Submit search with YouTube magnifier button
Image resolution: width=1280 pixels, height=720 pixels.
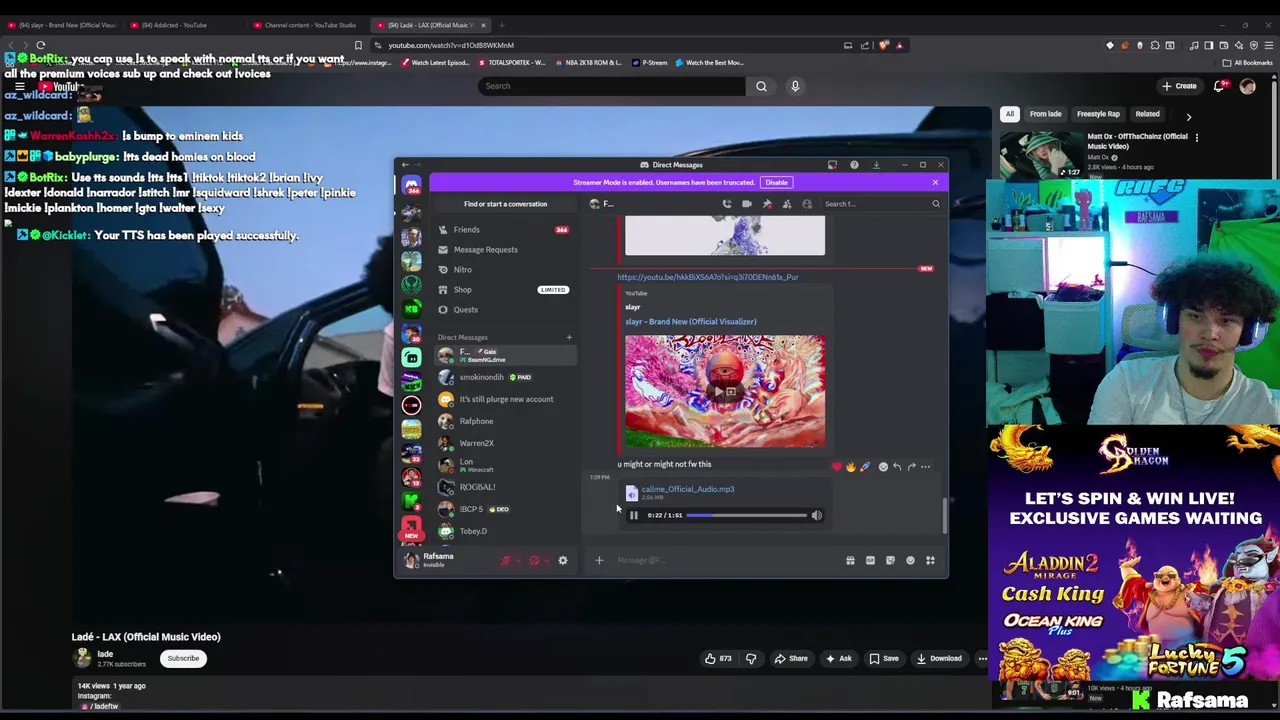pyautogui.click(x=761, y=86)
